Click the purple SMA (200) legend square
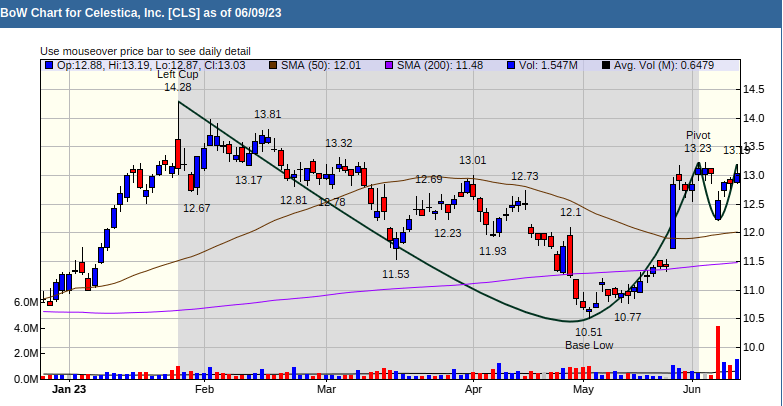 click(389, 65)
